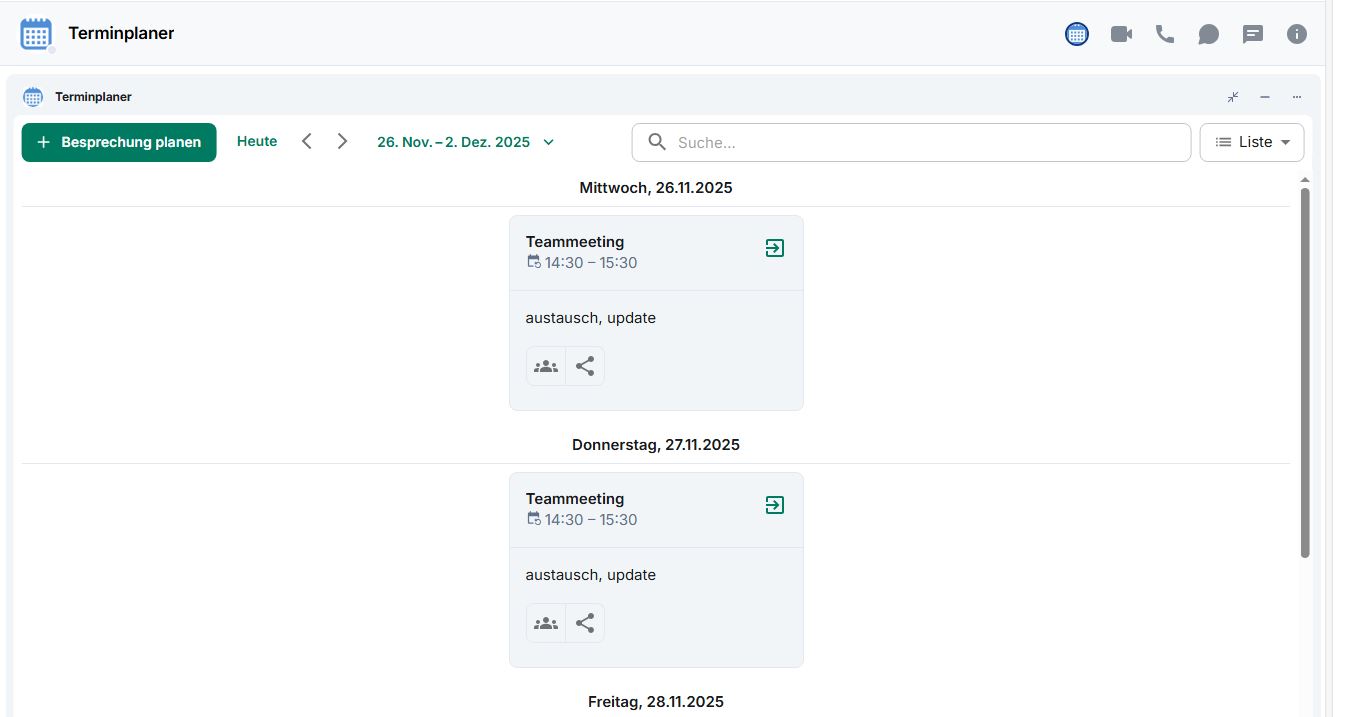Show participants of Donnerstag's Teammeeting
The height and width of the screenshot is (717, 1364).
pyautogui.click(x=546, y=623)
